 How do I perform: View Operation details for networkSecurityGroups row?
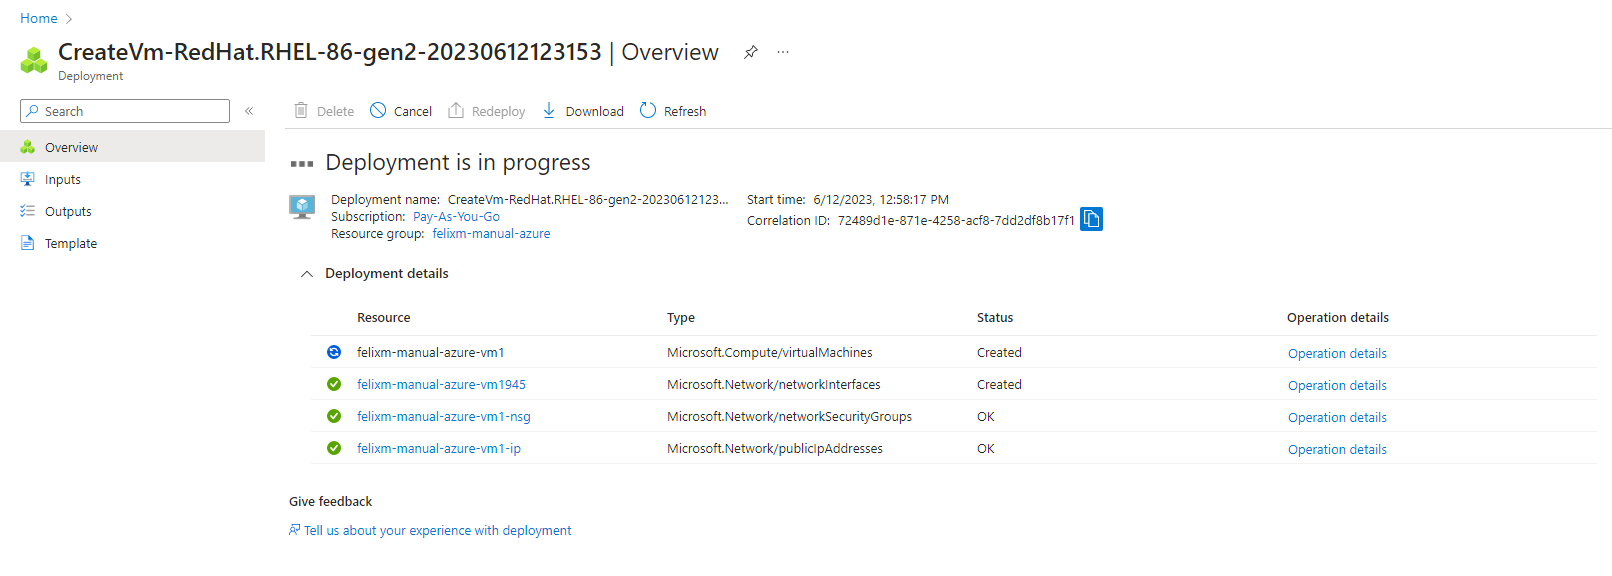pyautogui.click(x=1337, y=417)
